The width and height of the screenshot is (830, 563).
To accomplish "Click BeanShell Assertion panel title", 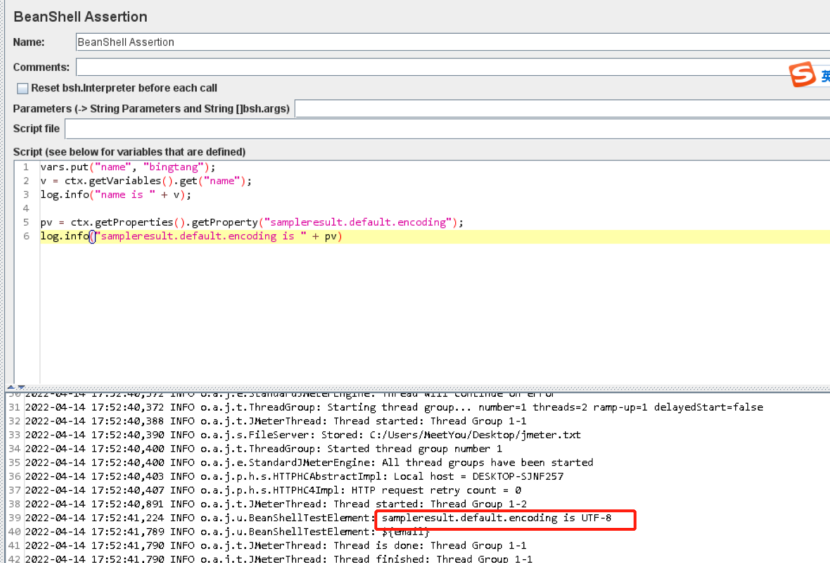I will (80, 17).
